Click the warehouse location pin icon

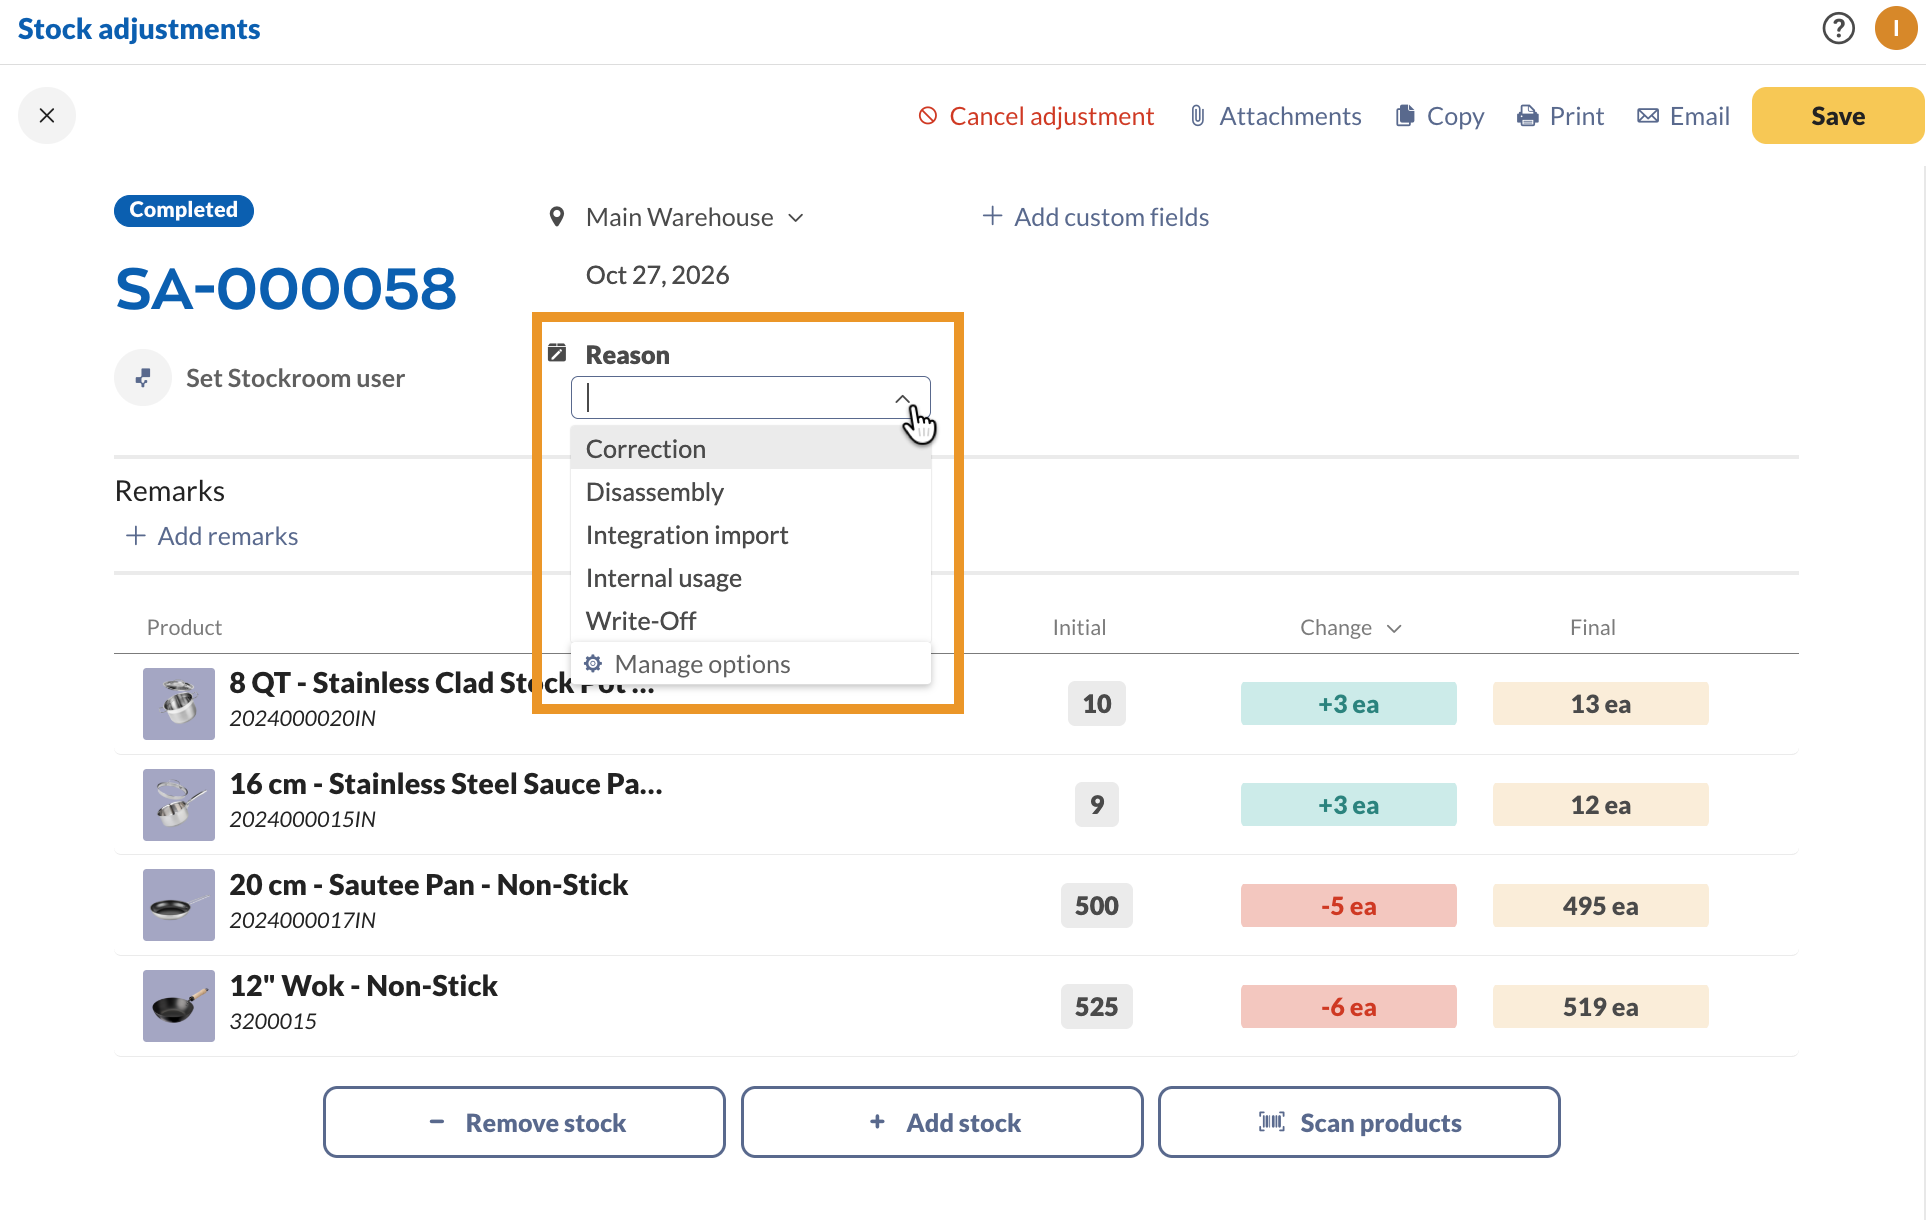tap(557, 217)
